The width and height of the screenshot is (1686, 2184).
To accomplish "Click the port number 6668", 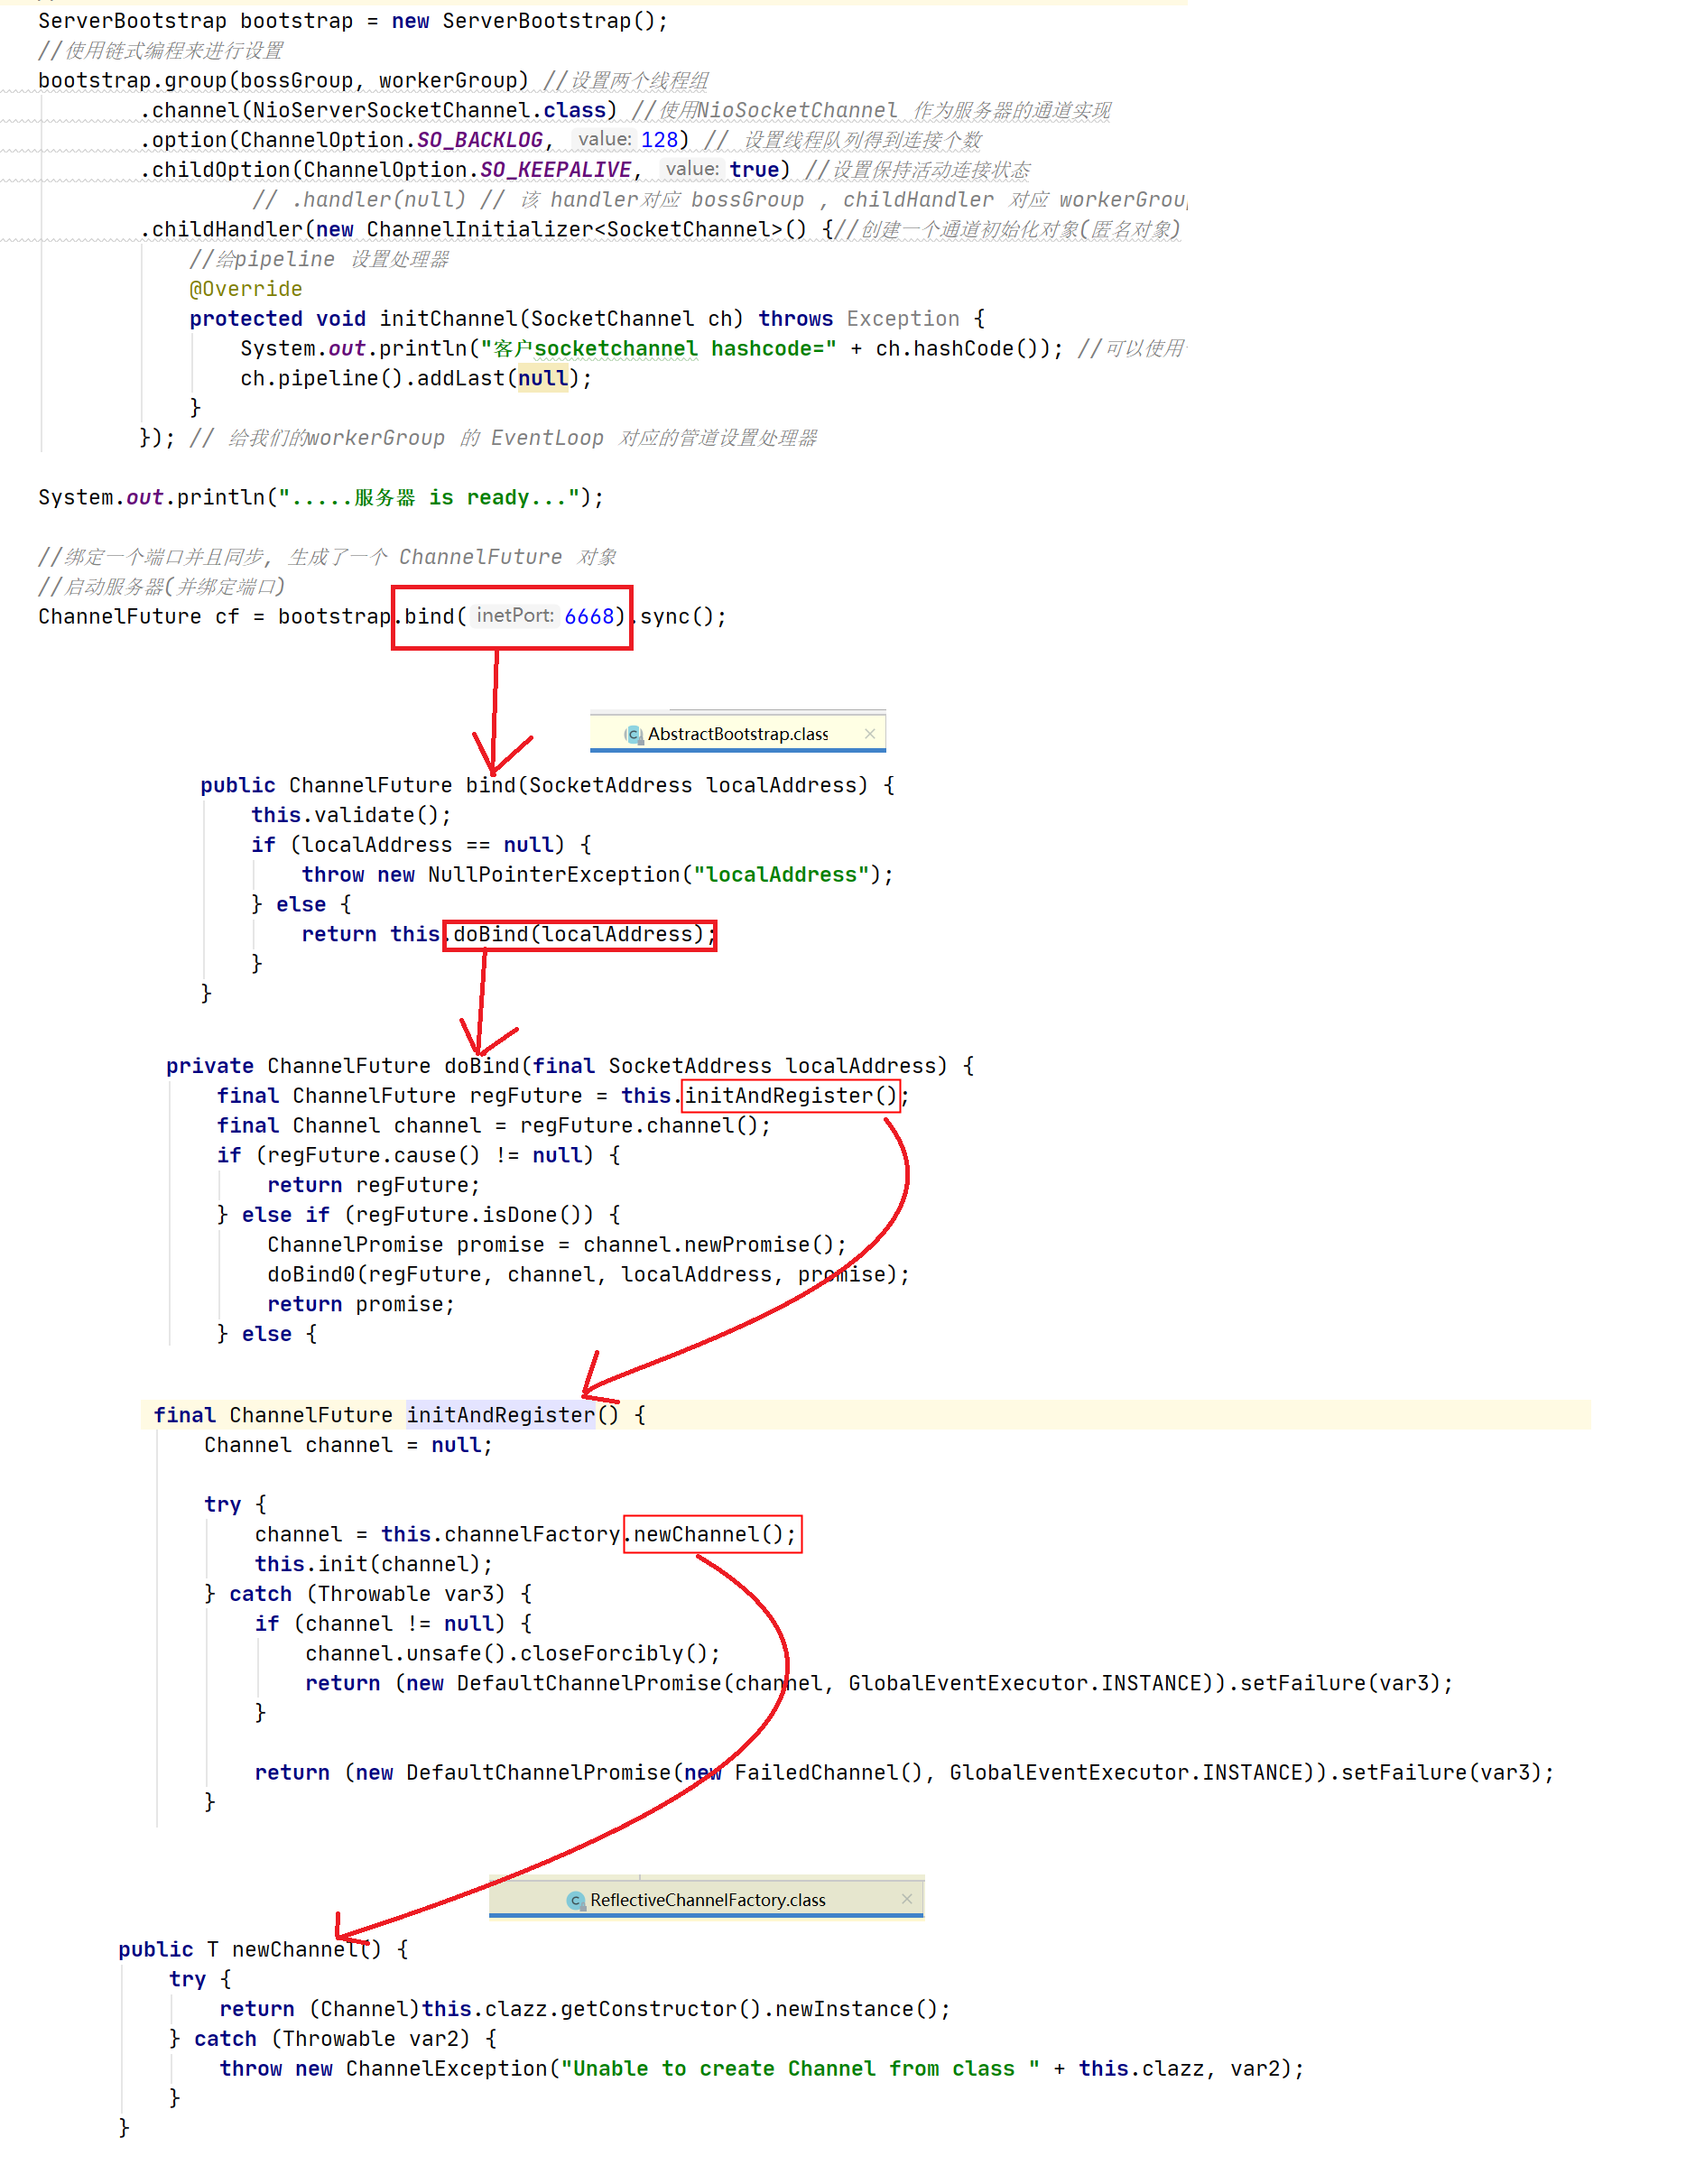I will [589, 616].
